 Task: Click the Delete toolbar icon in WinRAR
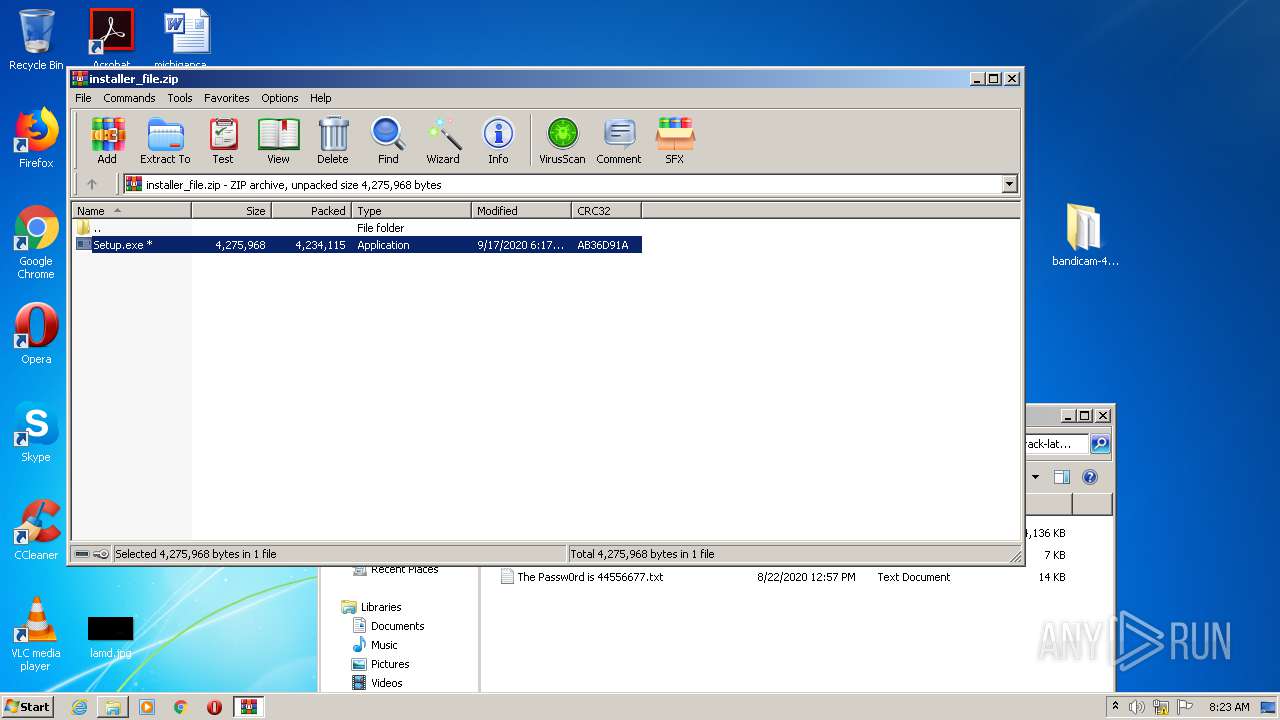click(x=333, y=141)
